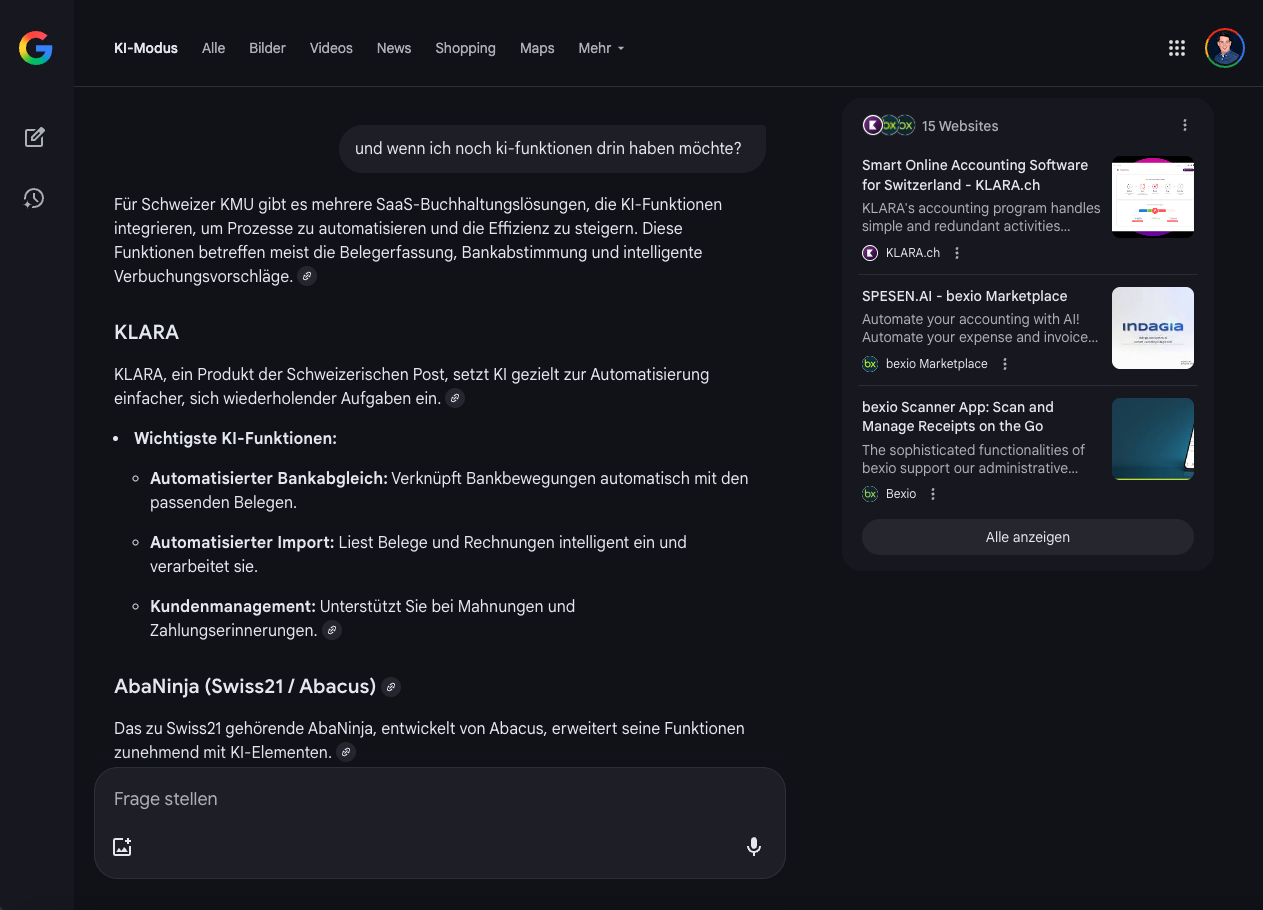The width and height of the screenshot is (1263, 910).
Task: Click the bexio Marketplace favicon
Action: click(x=870, y=364)
